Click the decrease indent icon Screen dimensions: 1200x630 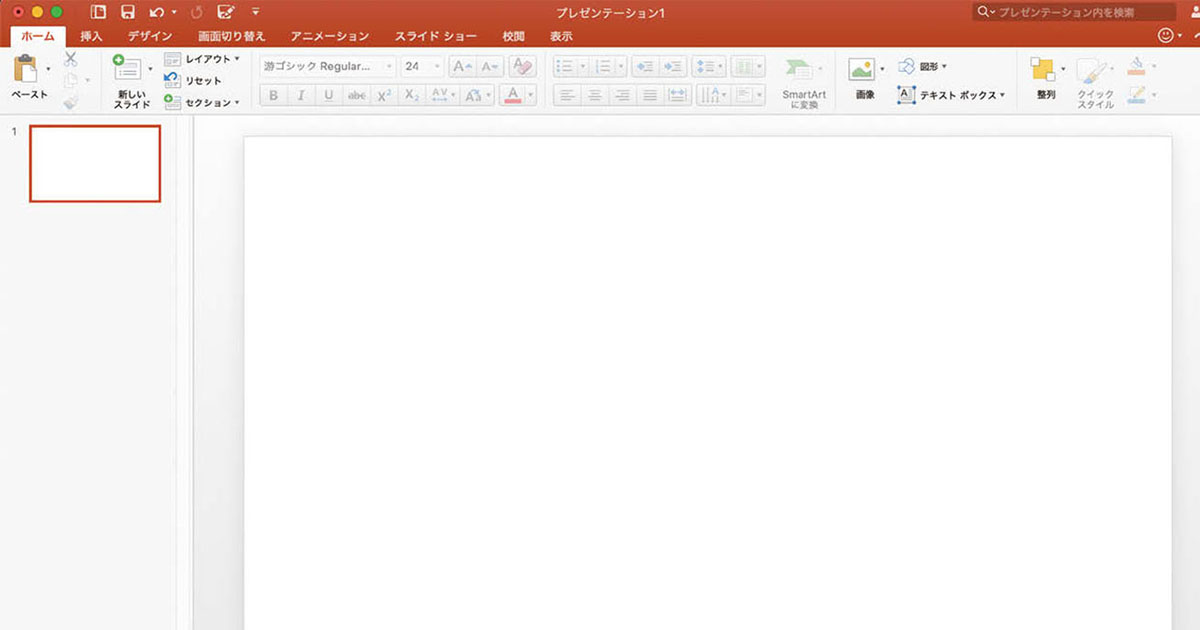(645, 67)
